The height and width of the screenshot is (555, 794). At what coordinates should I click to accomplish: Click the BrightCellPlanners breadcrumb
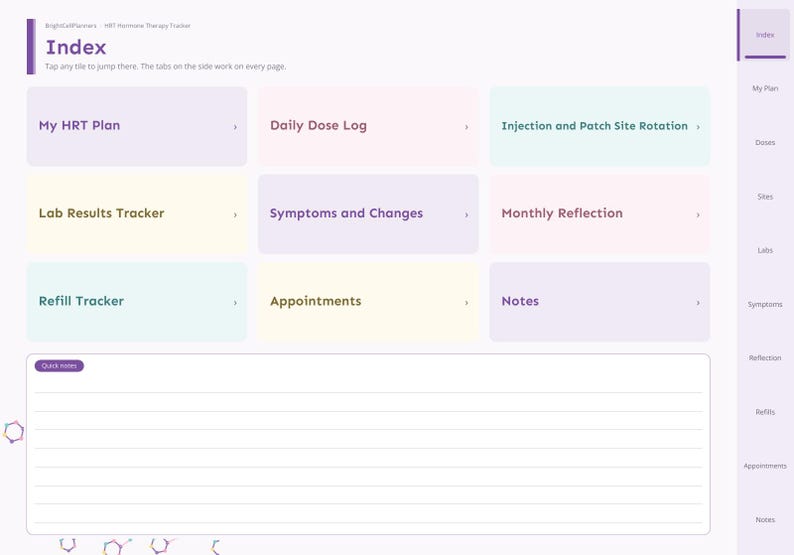click(70, 26)
